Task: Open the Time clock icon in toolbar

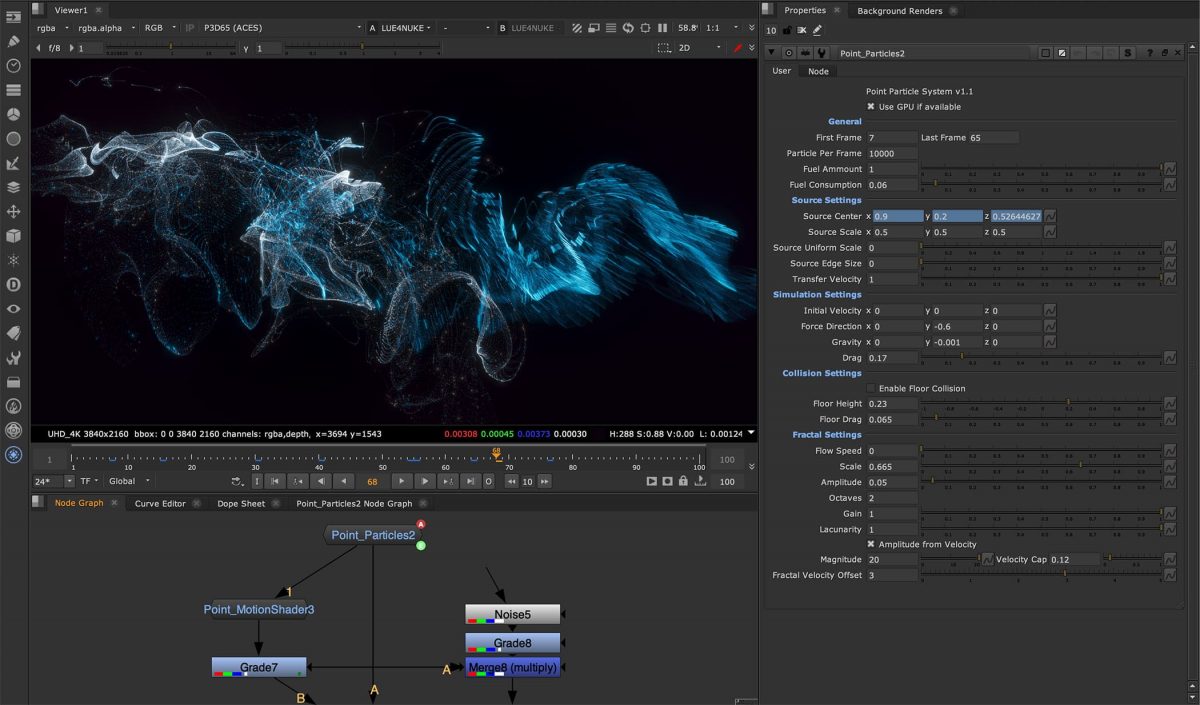Action: point(14,65)
